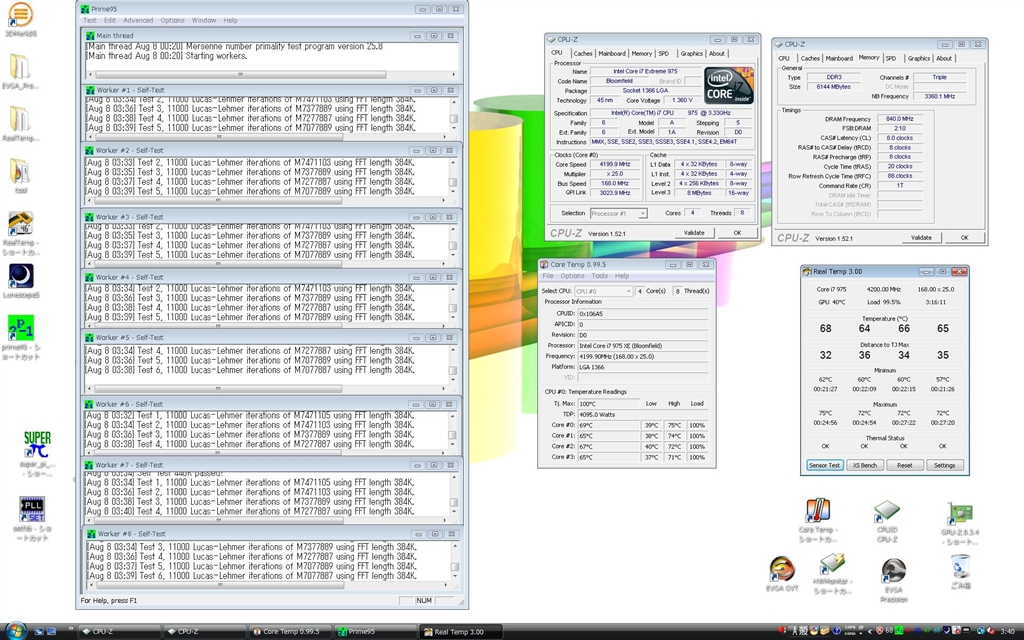This screenshot has height=640, width=1024.
Task: Click OK in the left CPU-Z window
Action: click(737, 232)
